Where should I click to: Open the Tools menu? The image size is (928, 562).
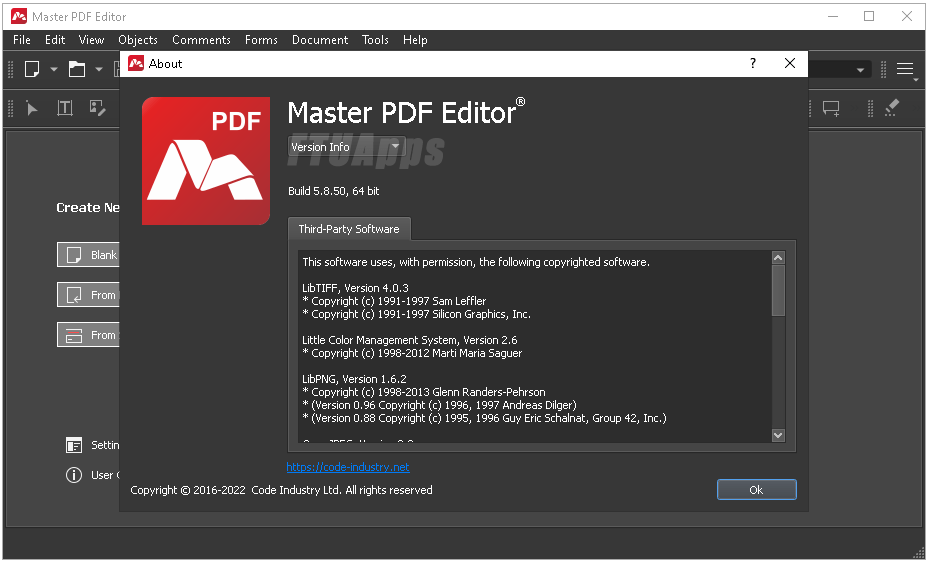click(x=375, y=40)
